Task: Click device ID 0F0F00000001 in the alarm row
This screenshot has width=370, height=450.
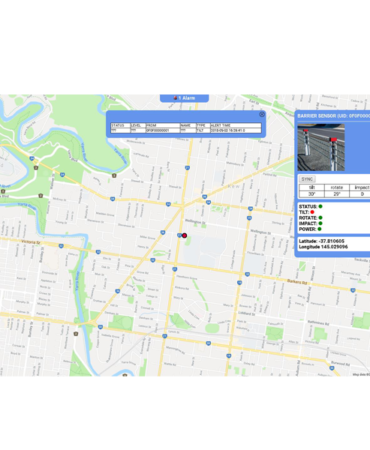Action: [x=157, y=130]
